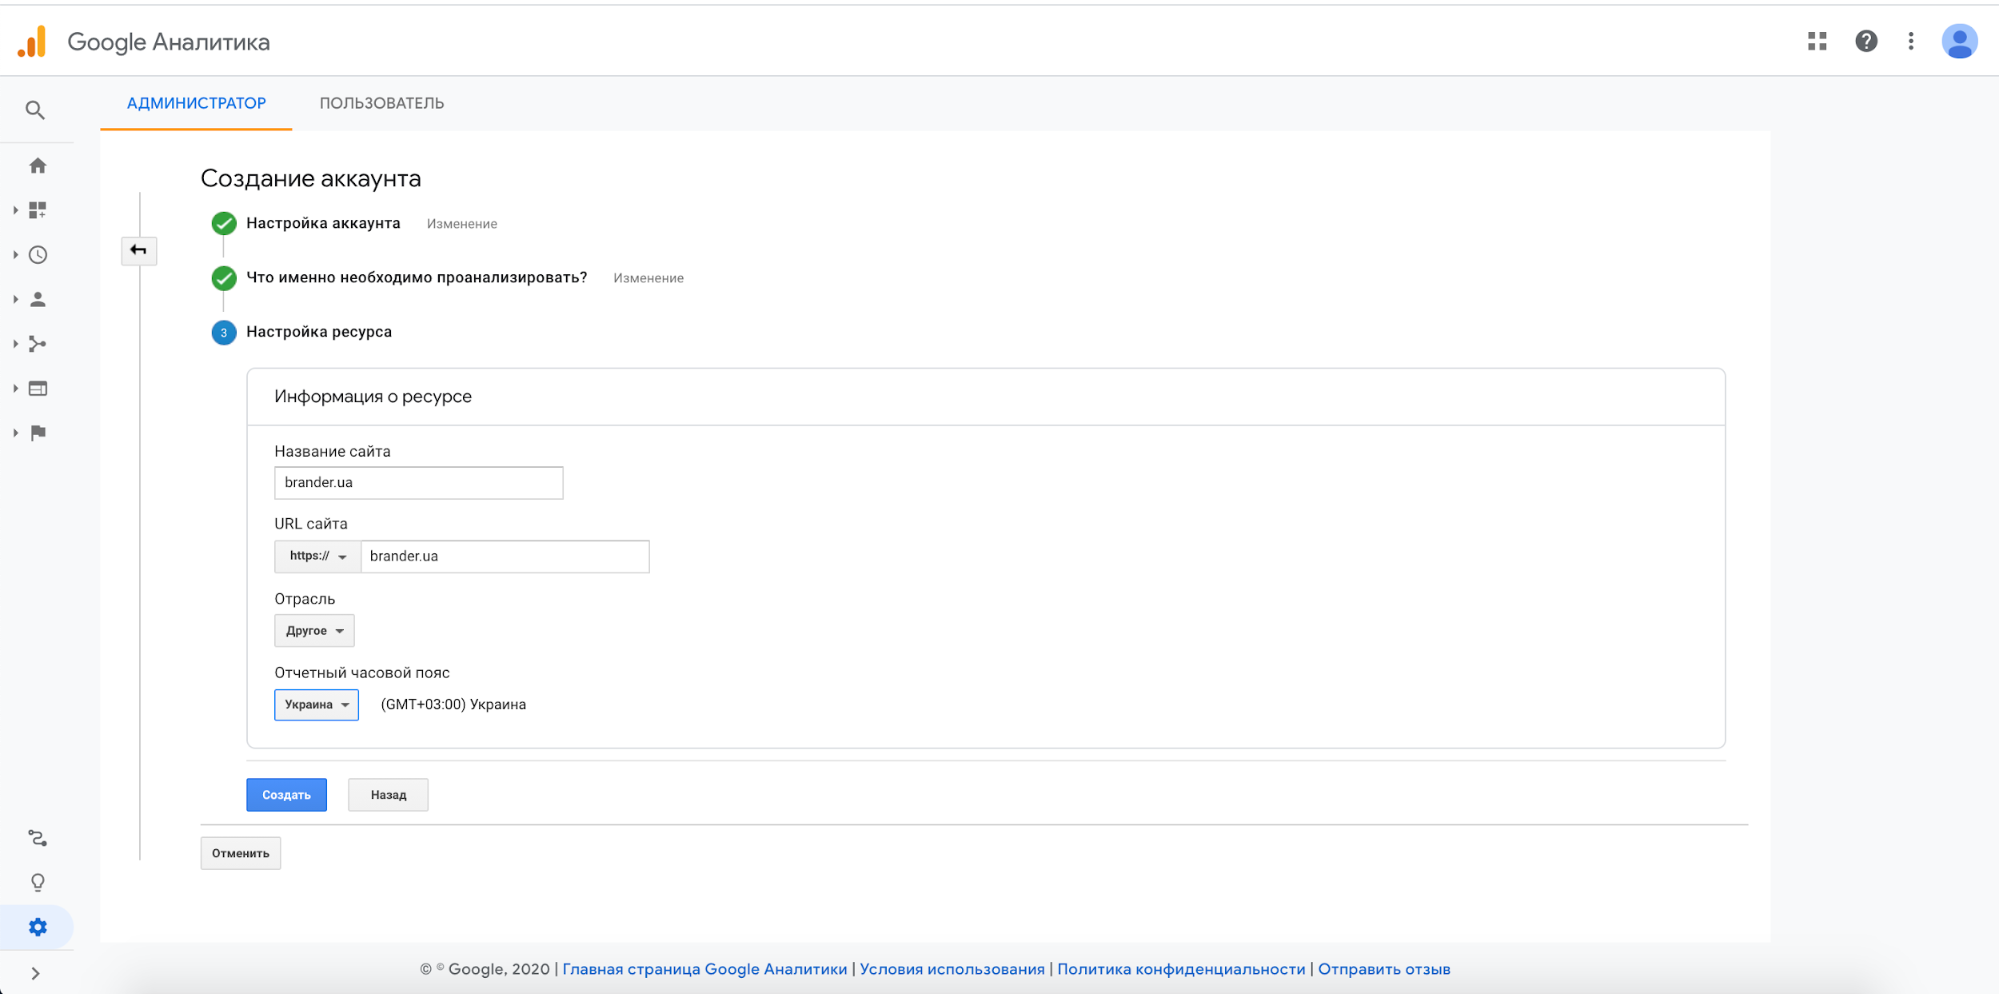Open the Украина time zone dropdown
Viewport: 1999px width, 994px height.
pos(316,705)
